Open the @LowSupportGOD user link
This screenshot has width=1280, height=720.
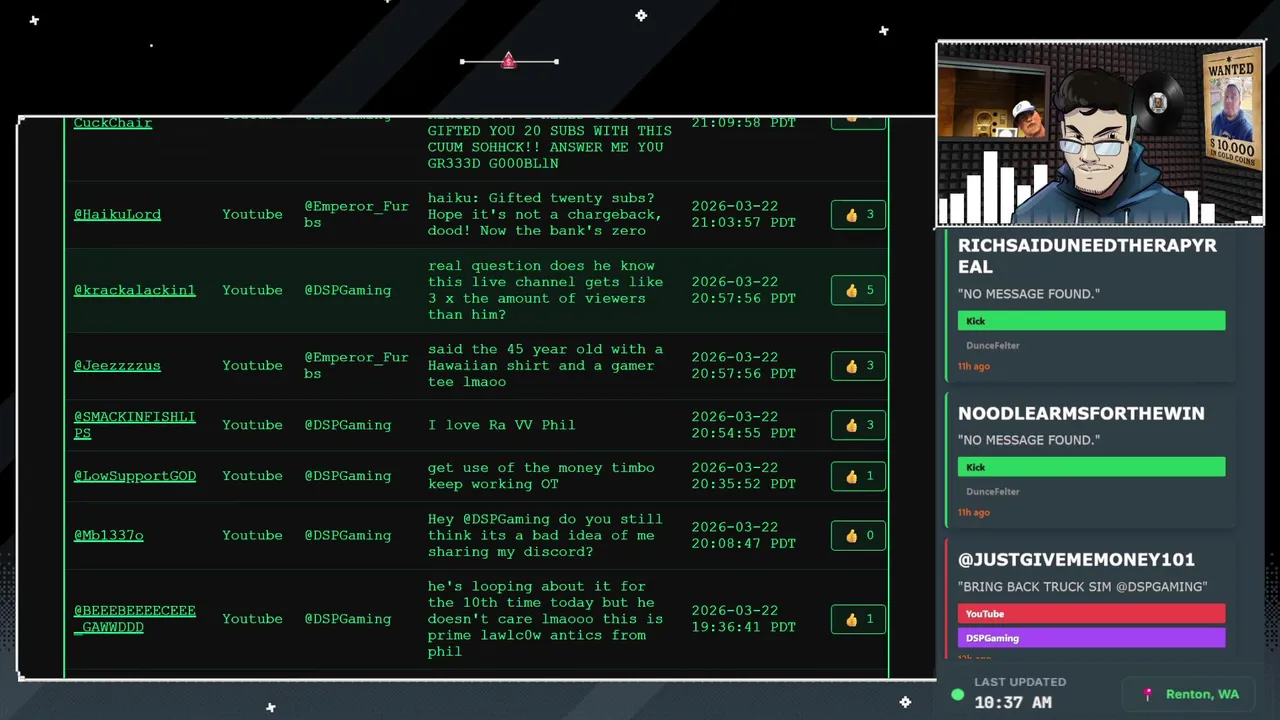tap(134, 476)
